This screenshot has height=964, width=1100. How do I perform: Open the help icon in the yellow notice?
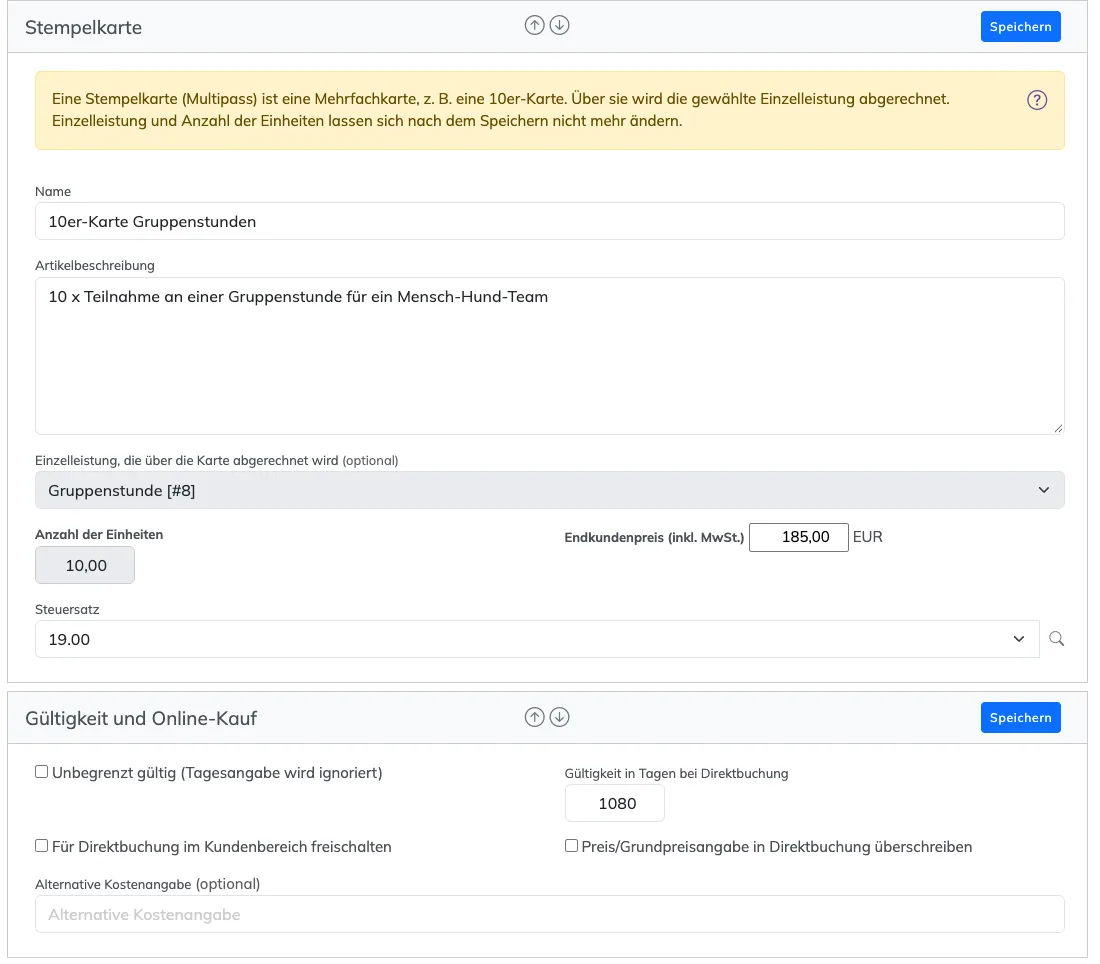[1037, 100]
